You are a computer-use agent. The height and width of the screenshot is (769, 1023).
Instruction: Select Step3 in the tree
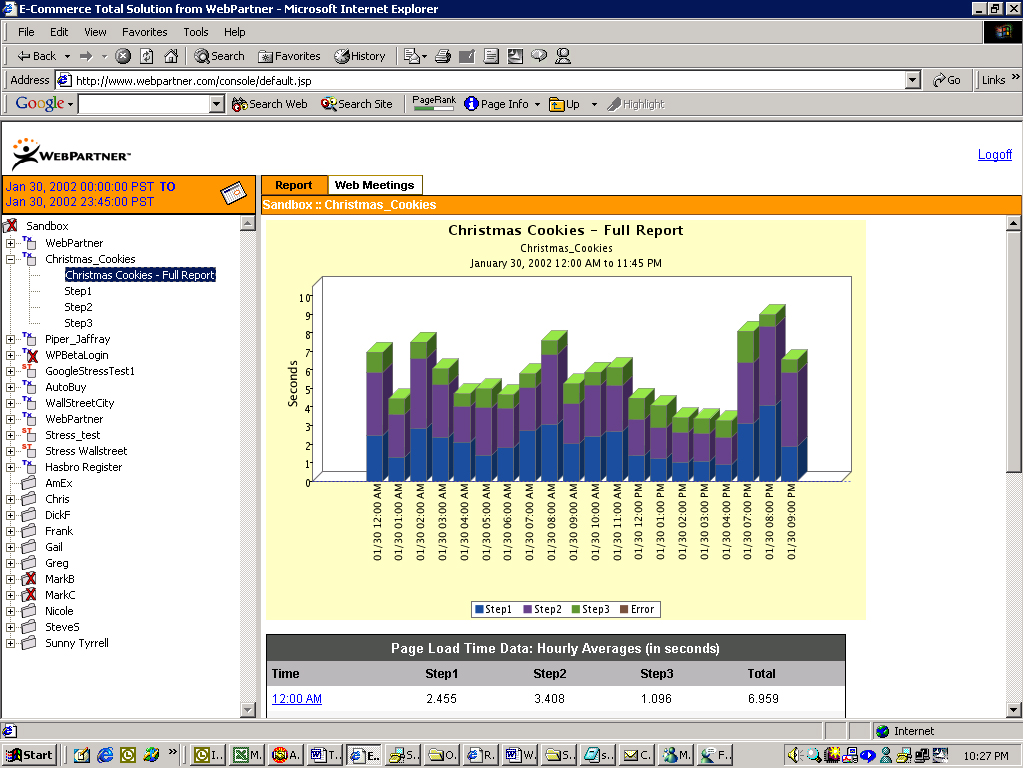[x=78, y=323]
